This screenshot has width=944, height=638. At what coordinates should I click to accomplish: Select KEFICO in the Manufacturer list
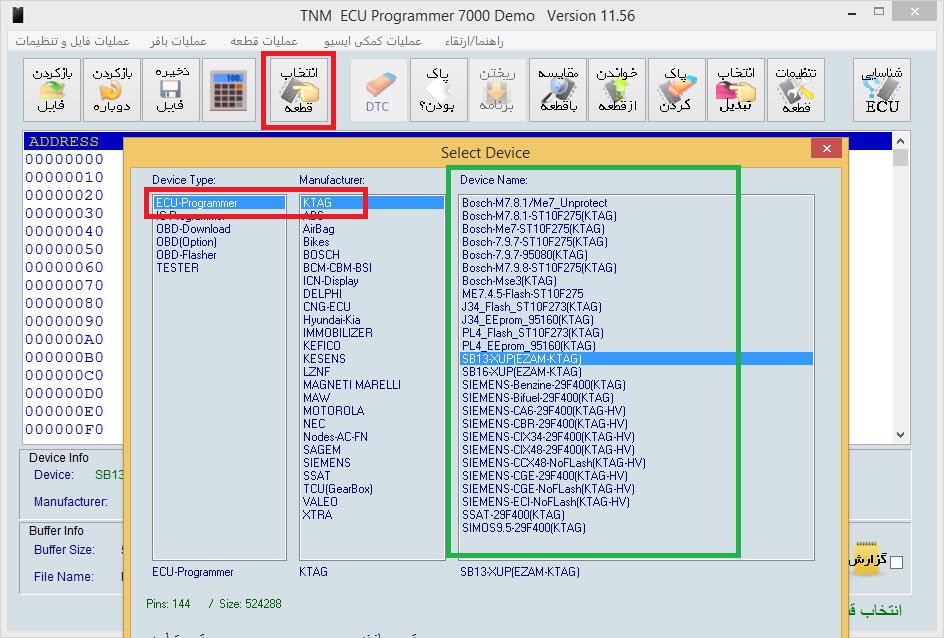321,346
